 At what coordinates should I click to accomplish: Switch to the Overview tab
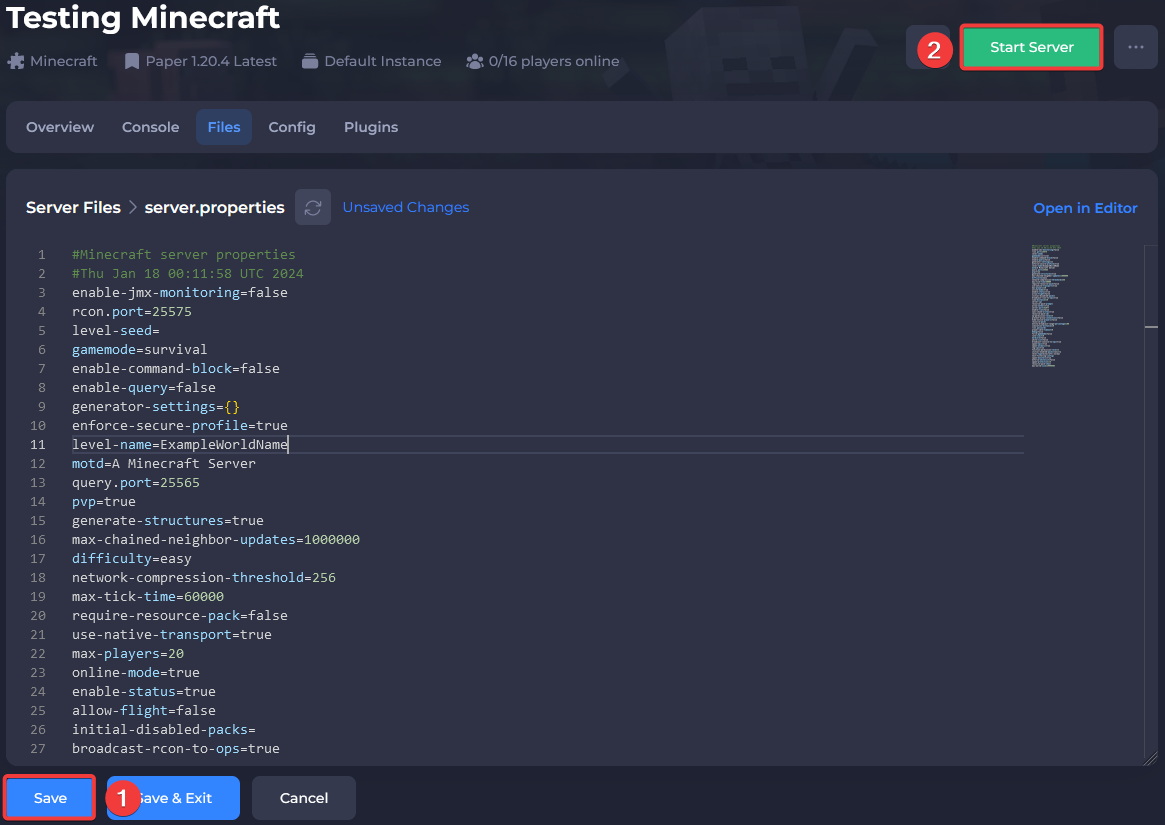(60, 127)
